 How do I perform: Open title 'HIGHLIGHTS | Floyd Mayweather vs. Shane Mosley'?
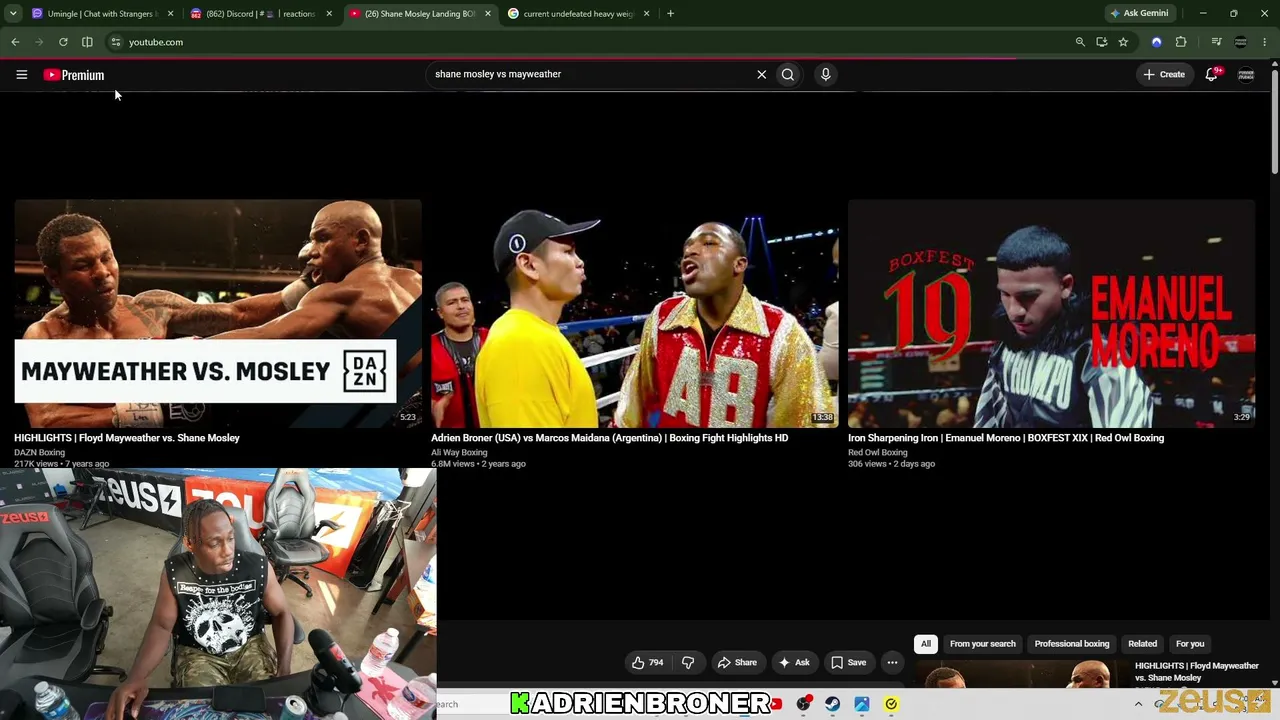pos(127,438)
